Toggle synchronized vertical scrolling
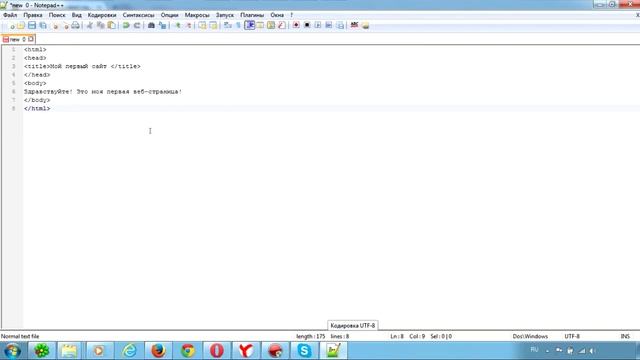640x360 pixels. tap(202, 25)
